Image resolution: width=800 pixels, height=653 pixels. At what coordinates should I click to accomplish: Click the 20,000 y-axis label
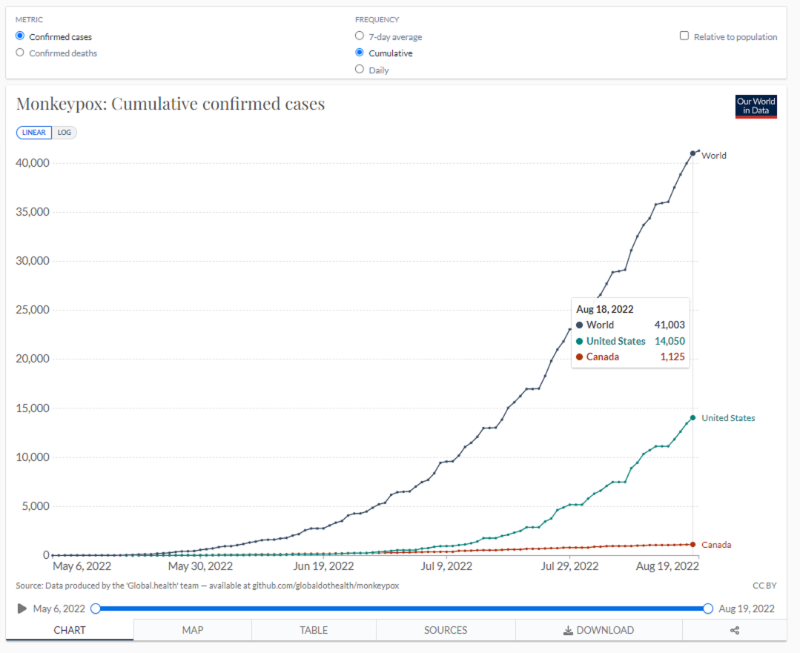coord(33,359)
